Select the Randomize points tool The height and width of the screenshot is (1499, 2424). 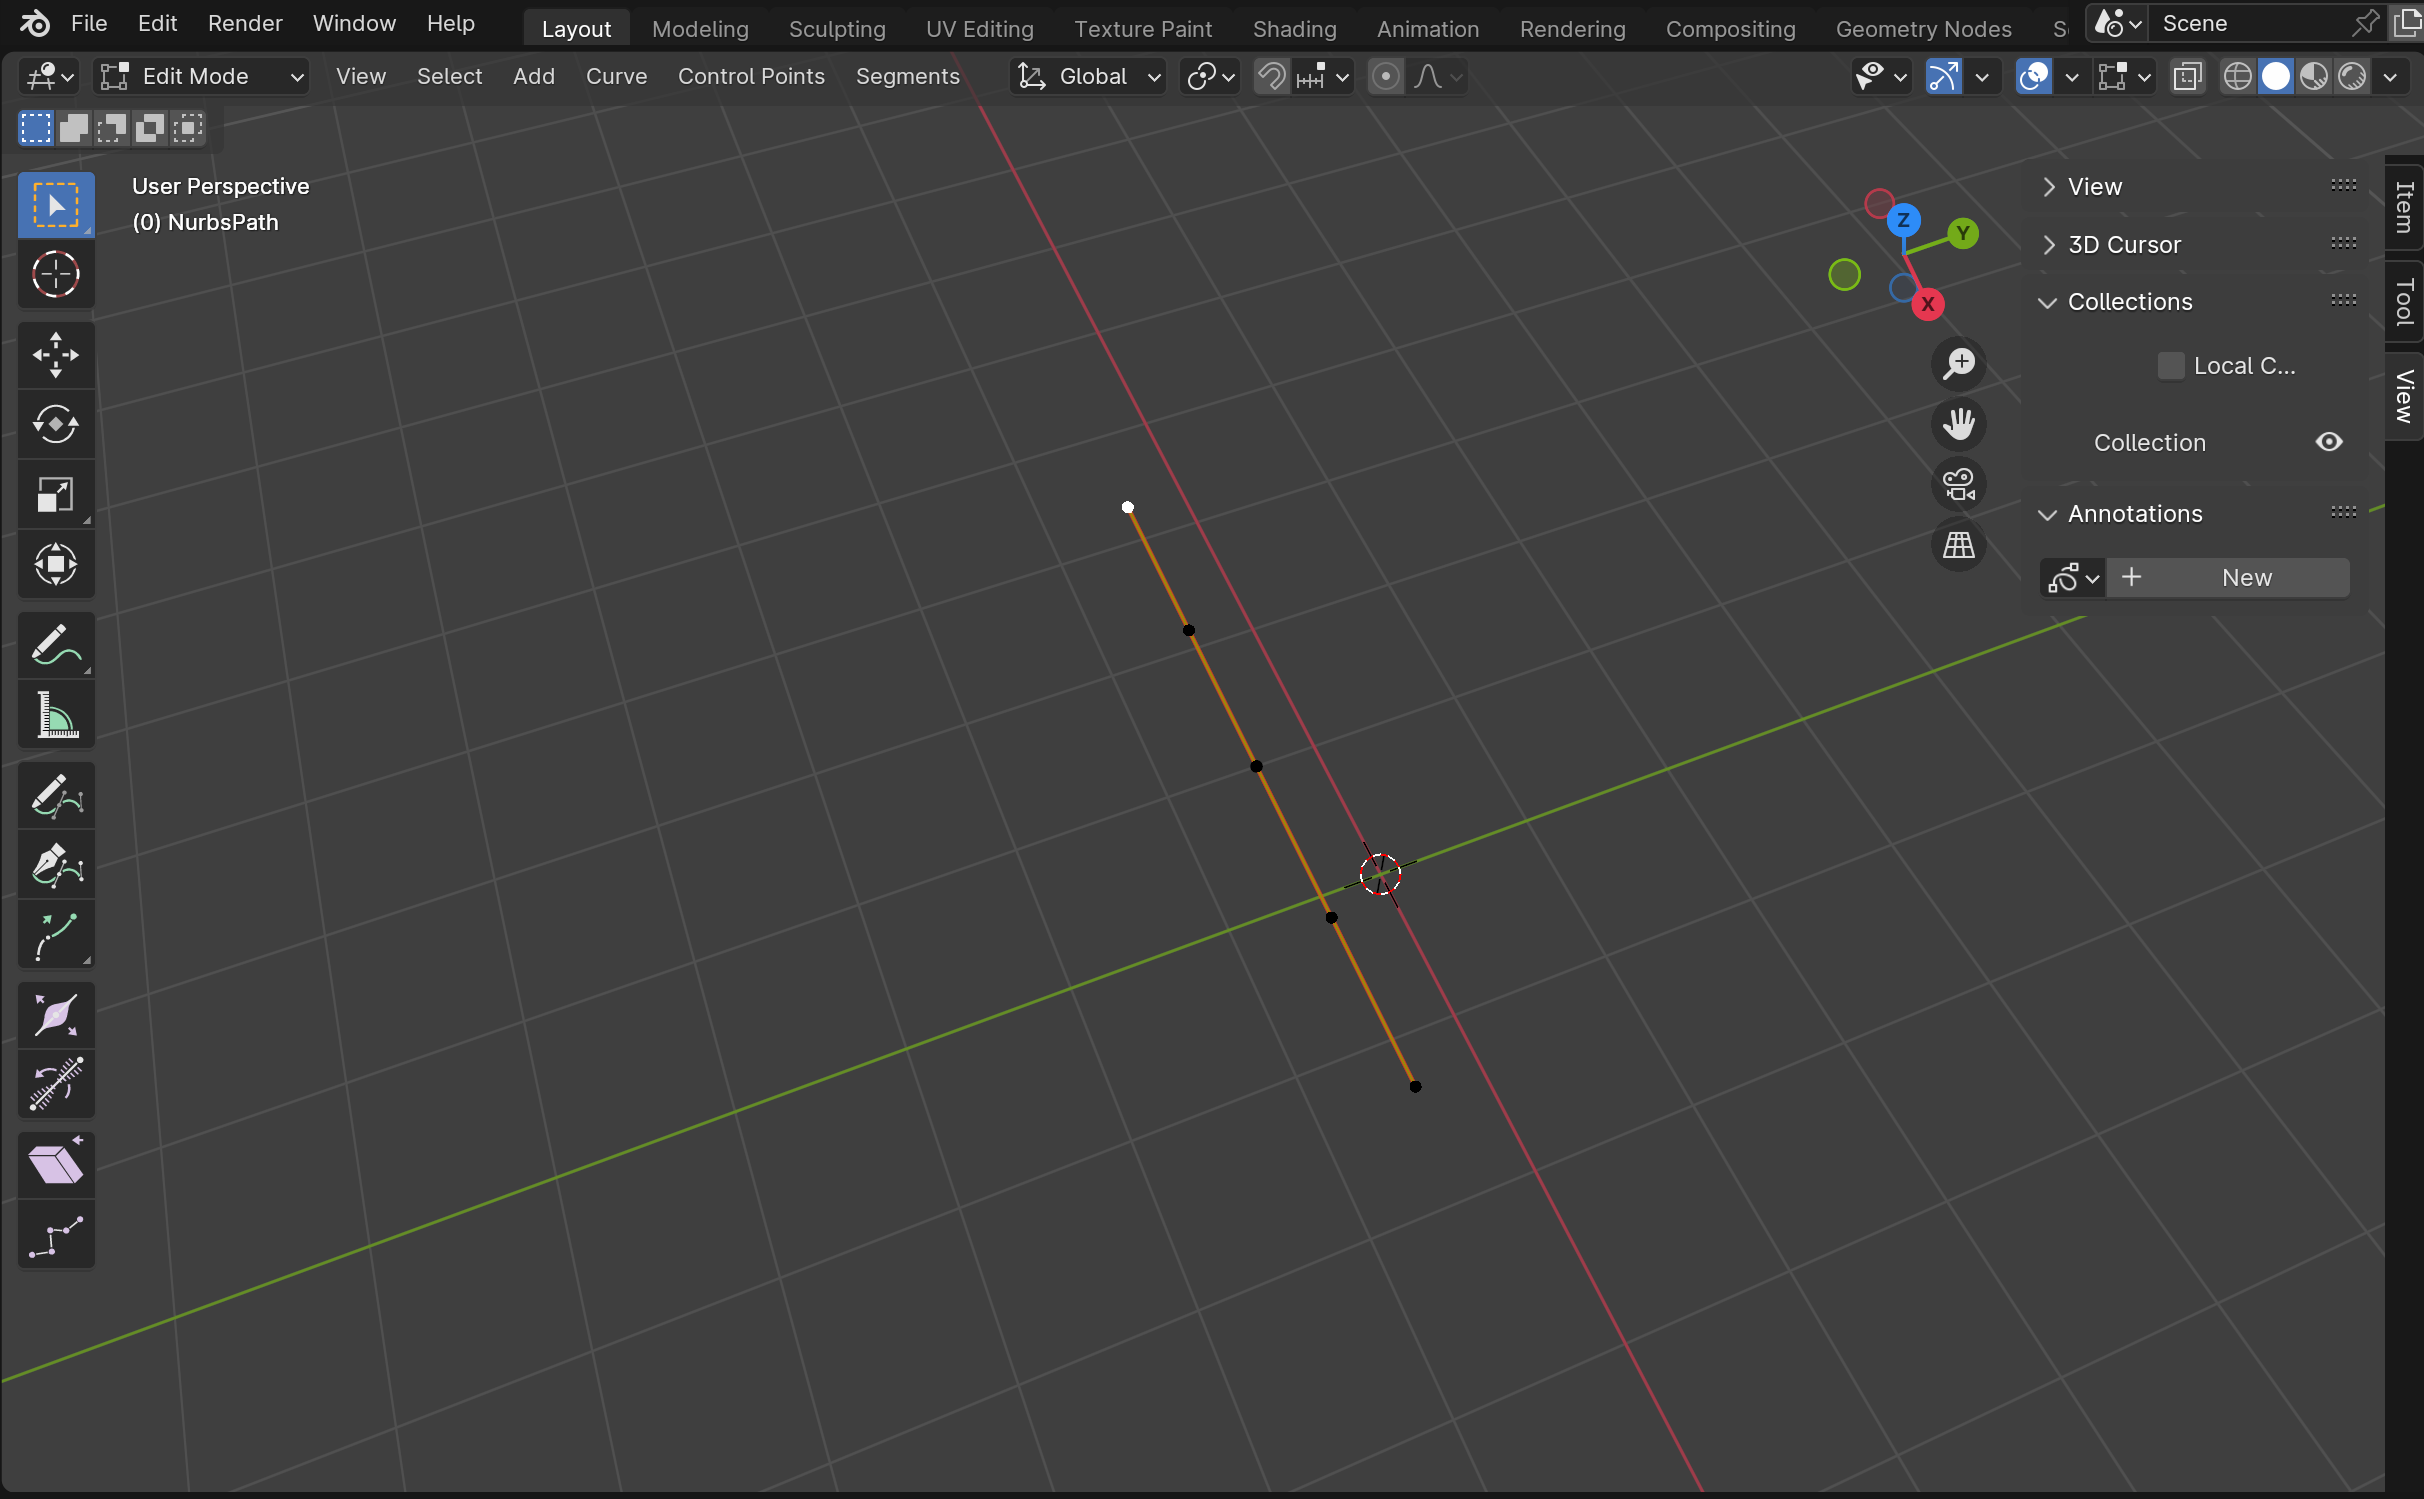point(56,1235)
